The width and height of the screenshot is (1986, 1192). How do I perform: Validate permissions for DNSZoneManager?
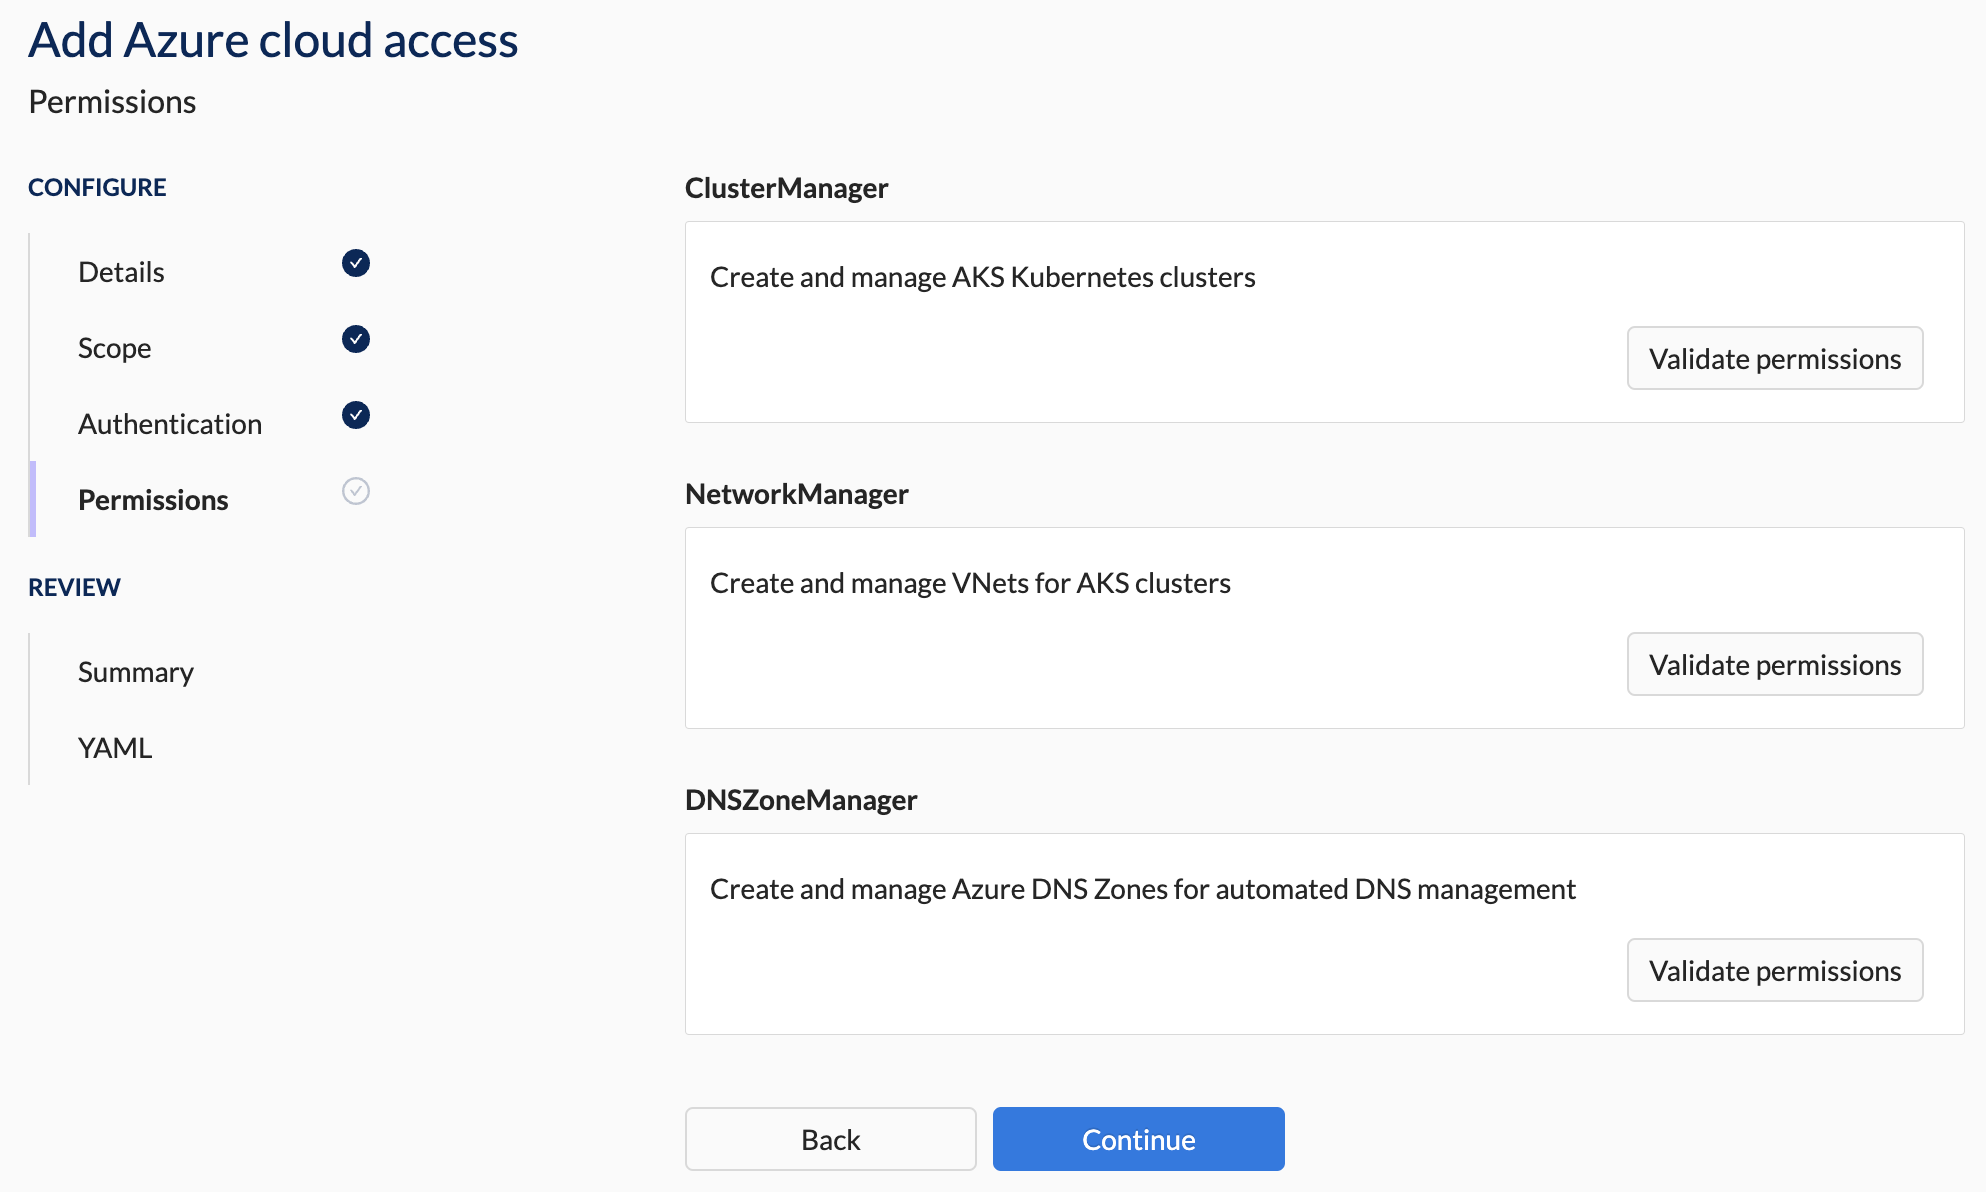(1775, 970)
